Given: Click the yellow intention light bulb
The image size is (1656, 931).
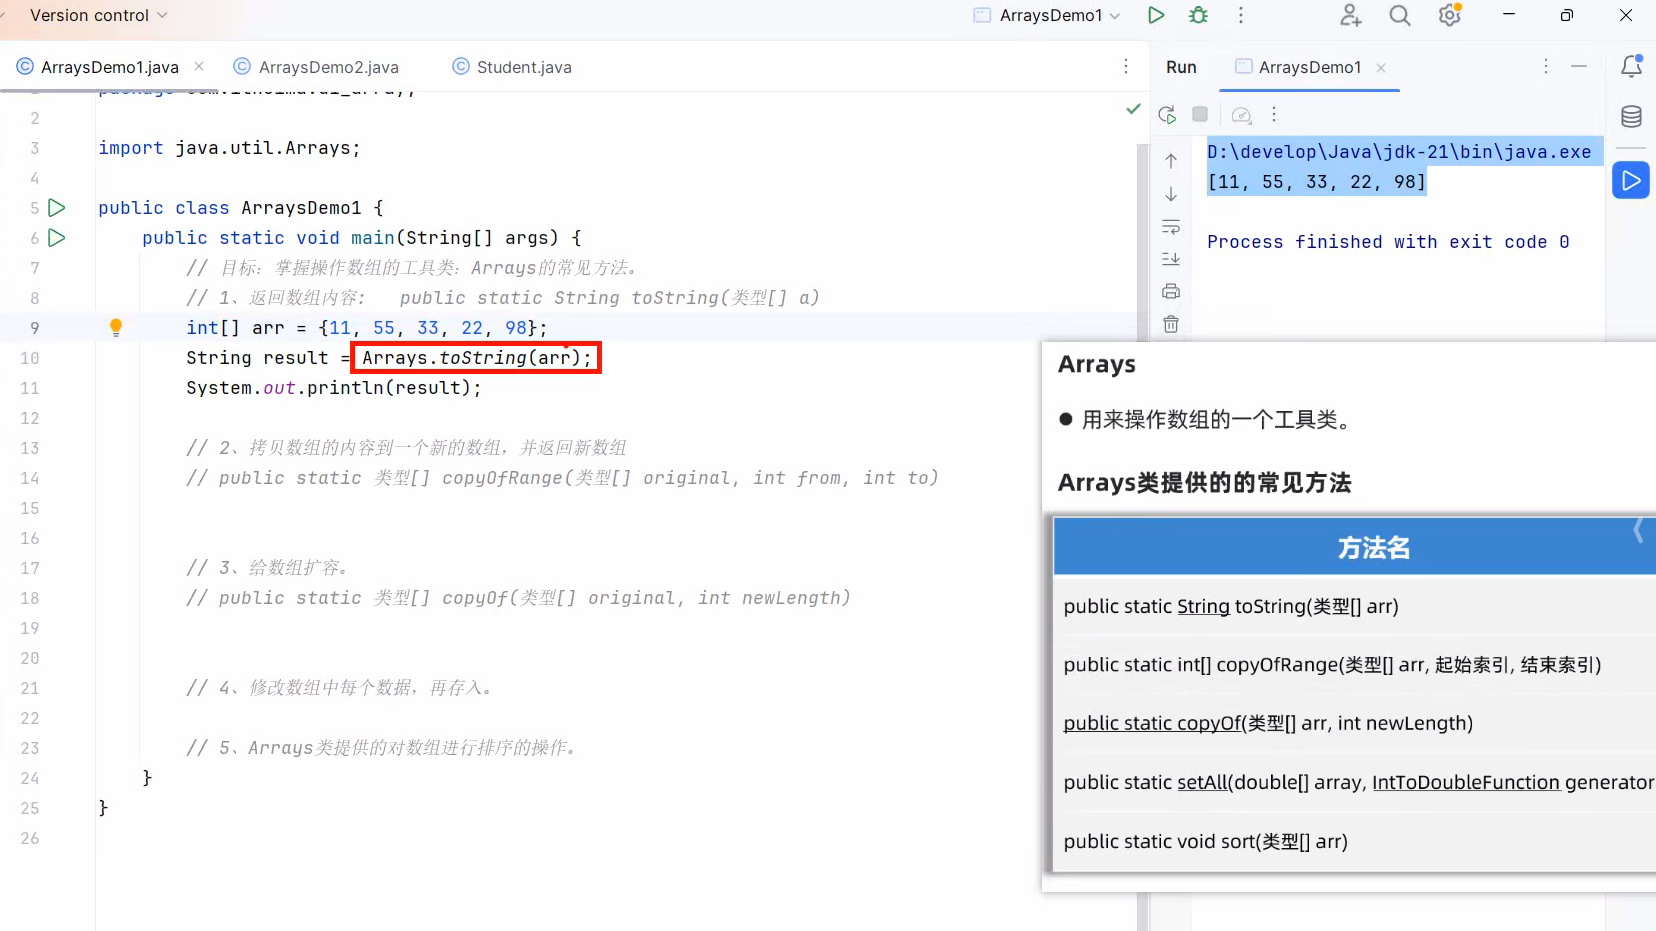Looking at the screenshot, I should point(115,327).
